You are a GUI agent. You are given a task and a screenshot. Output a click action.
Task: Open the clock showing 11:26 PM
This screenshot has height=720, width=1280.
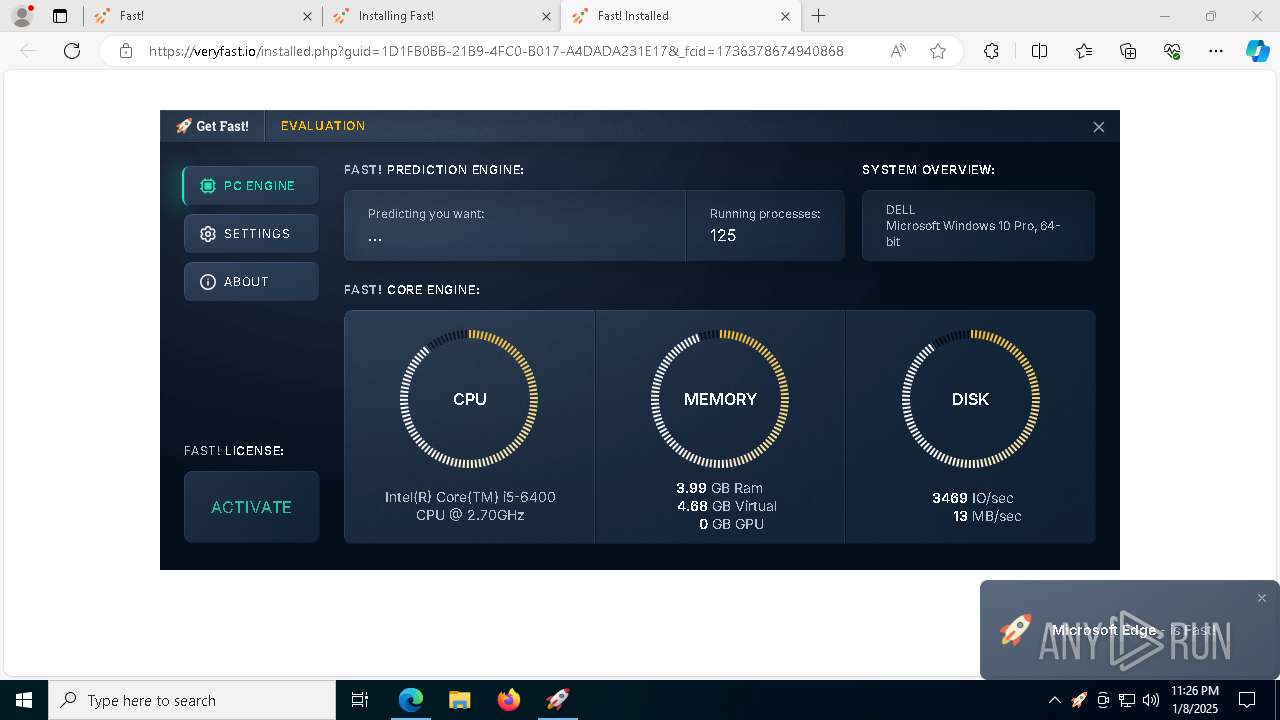[1195, 700]
